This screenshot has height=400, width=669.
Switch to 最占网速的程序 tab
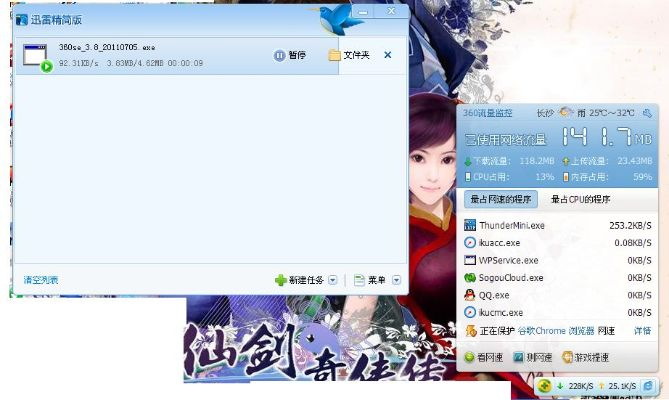pyautogui.click(x=500, y=199)
